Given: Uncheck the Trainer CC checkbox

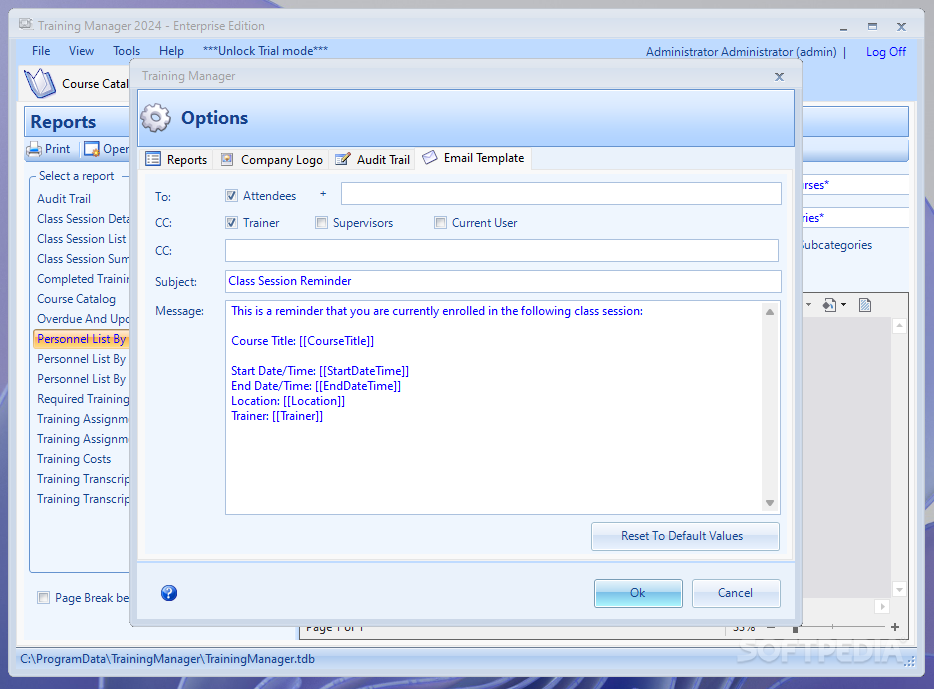Looking at the screenshot, I should coord(232,223).
